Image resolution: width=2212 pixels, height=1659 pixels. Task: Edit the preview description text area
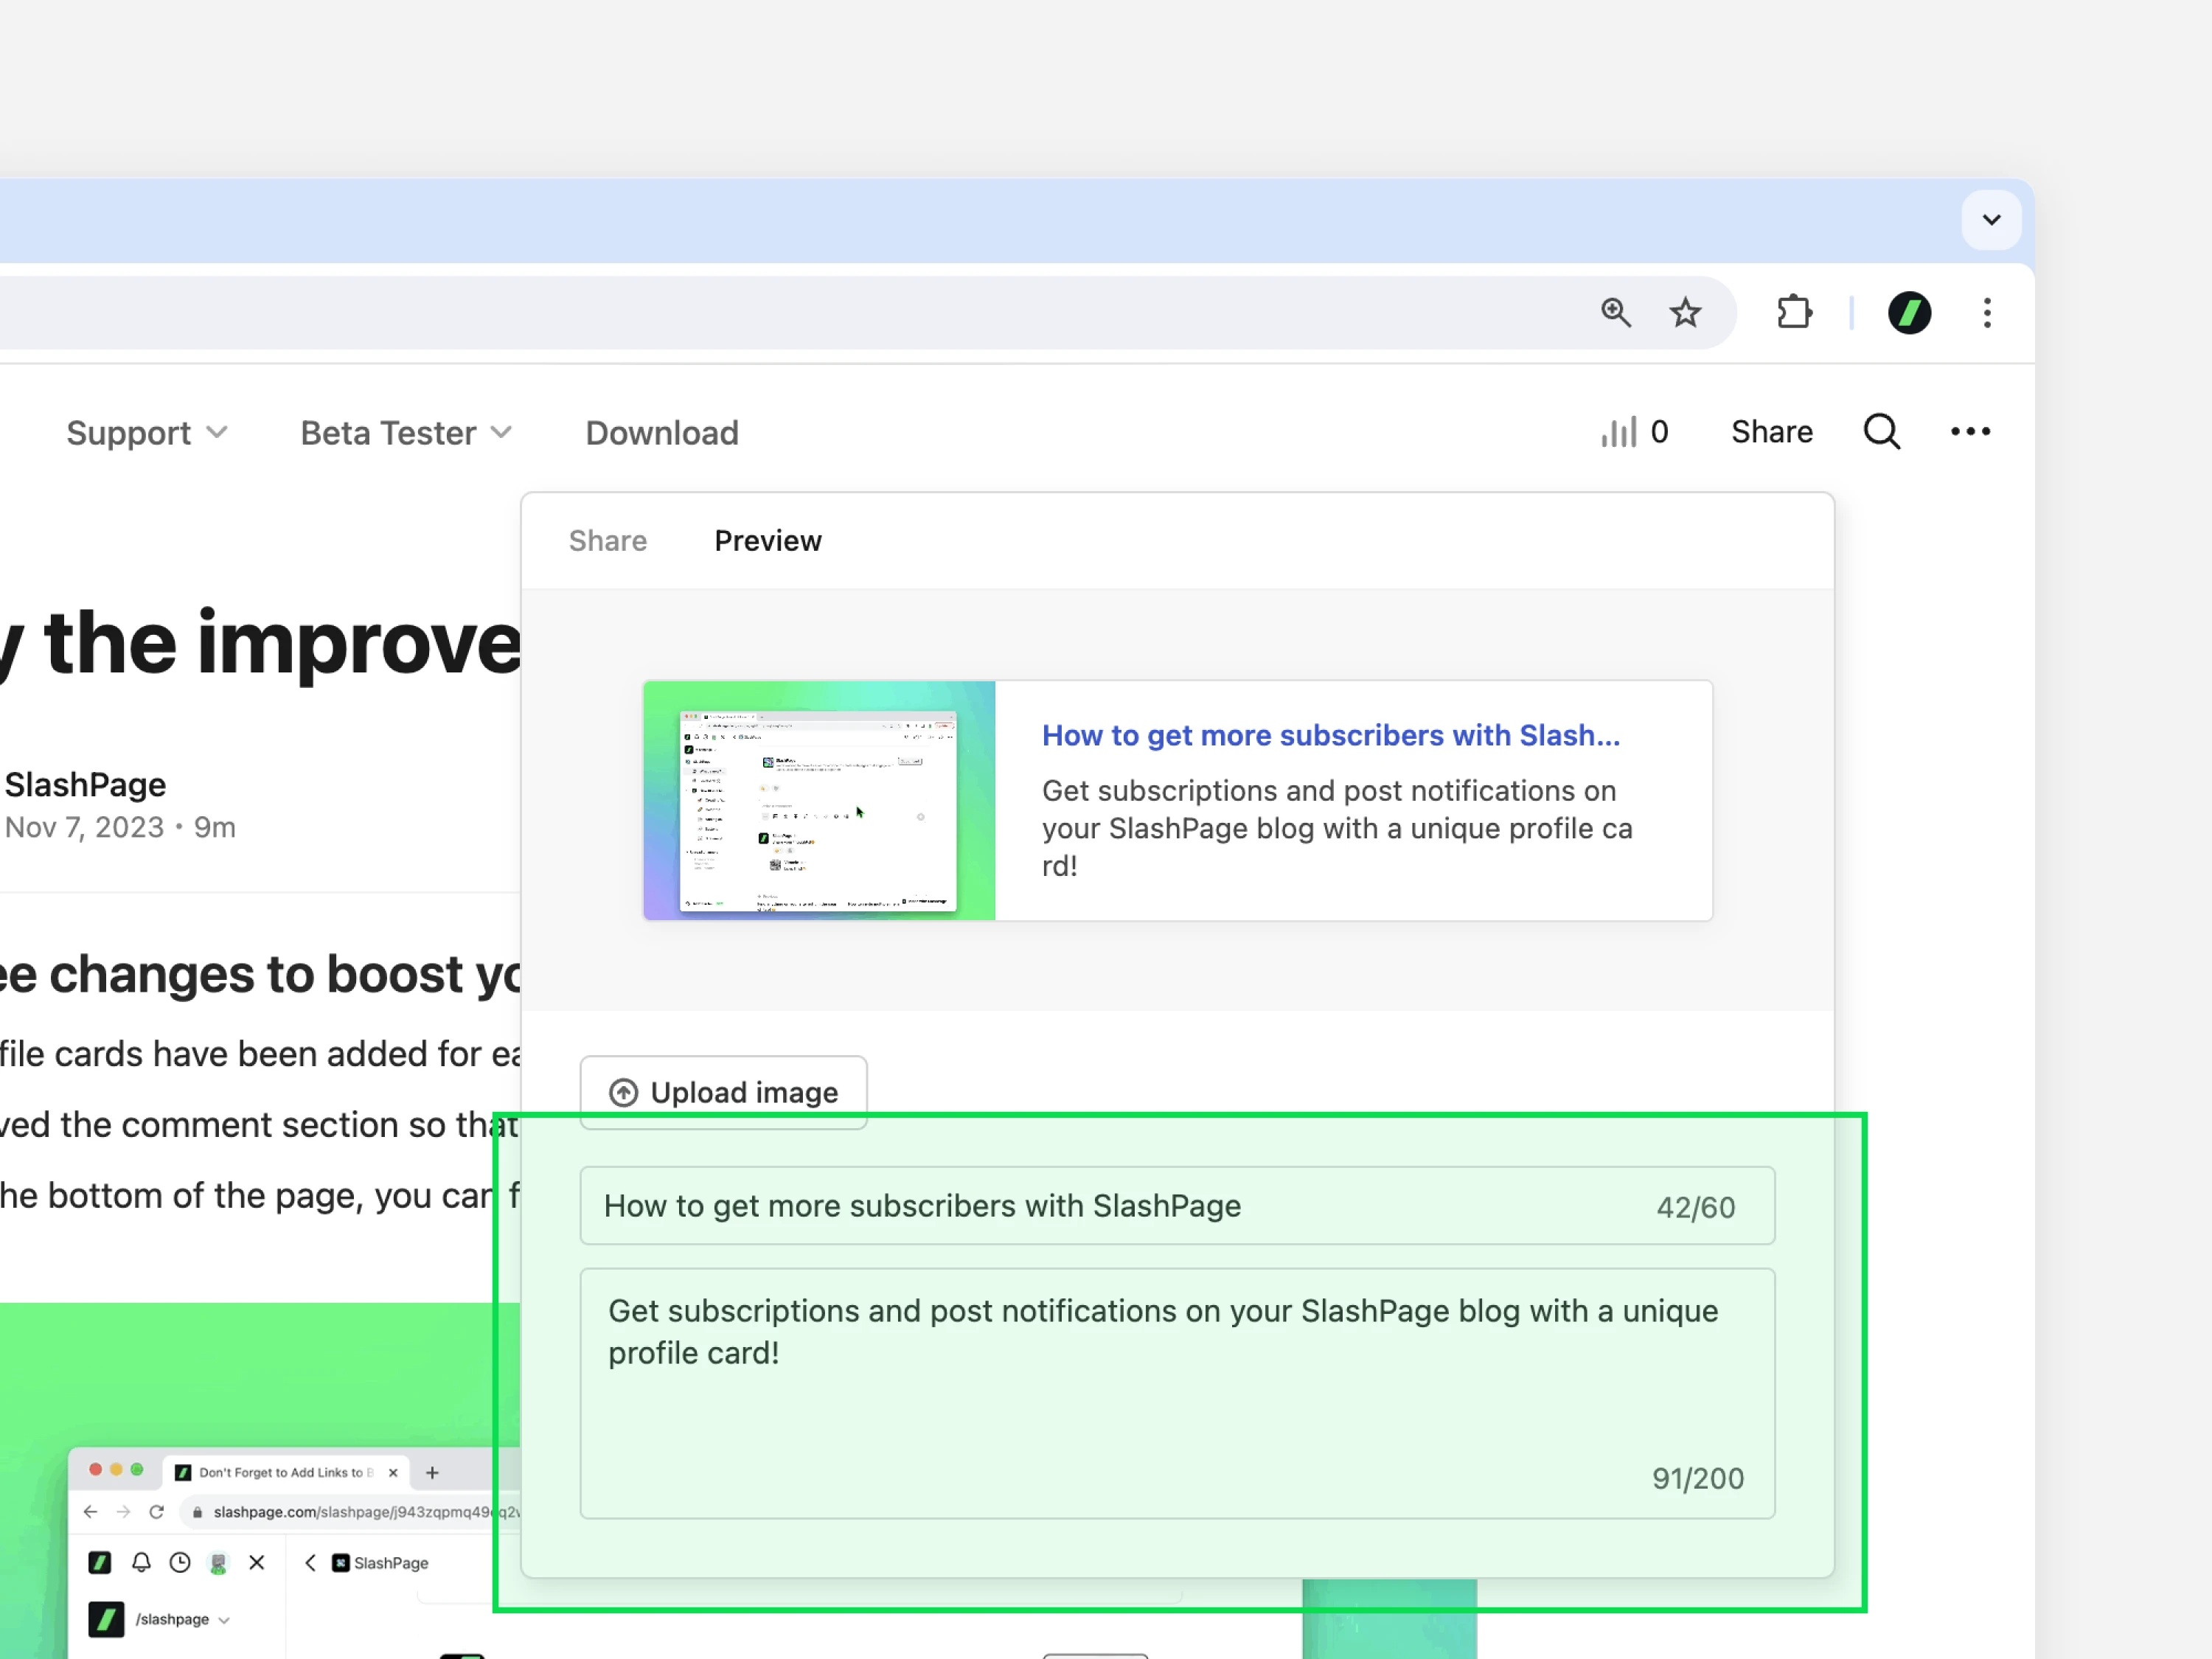(1177, 1394)
